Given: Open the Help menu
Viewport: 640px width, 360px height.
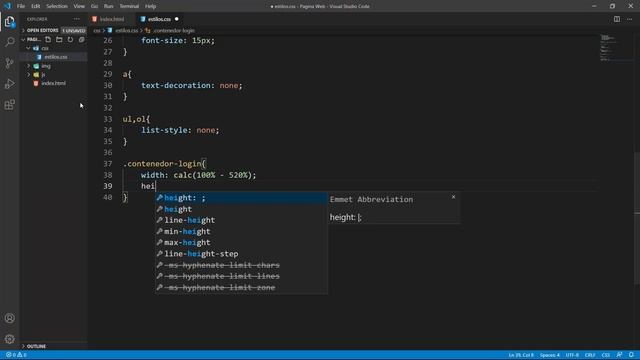Looking at the screenshot, I should point(151,6).
